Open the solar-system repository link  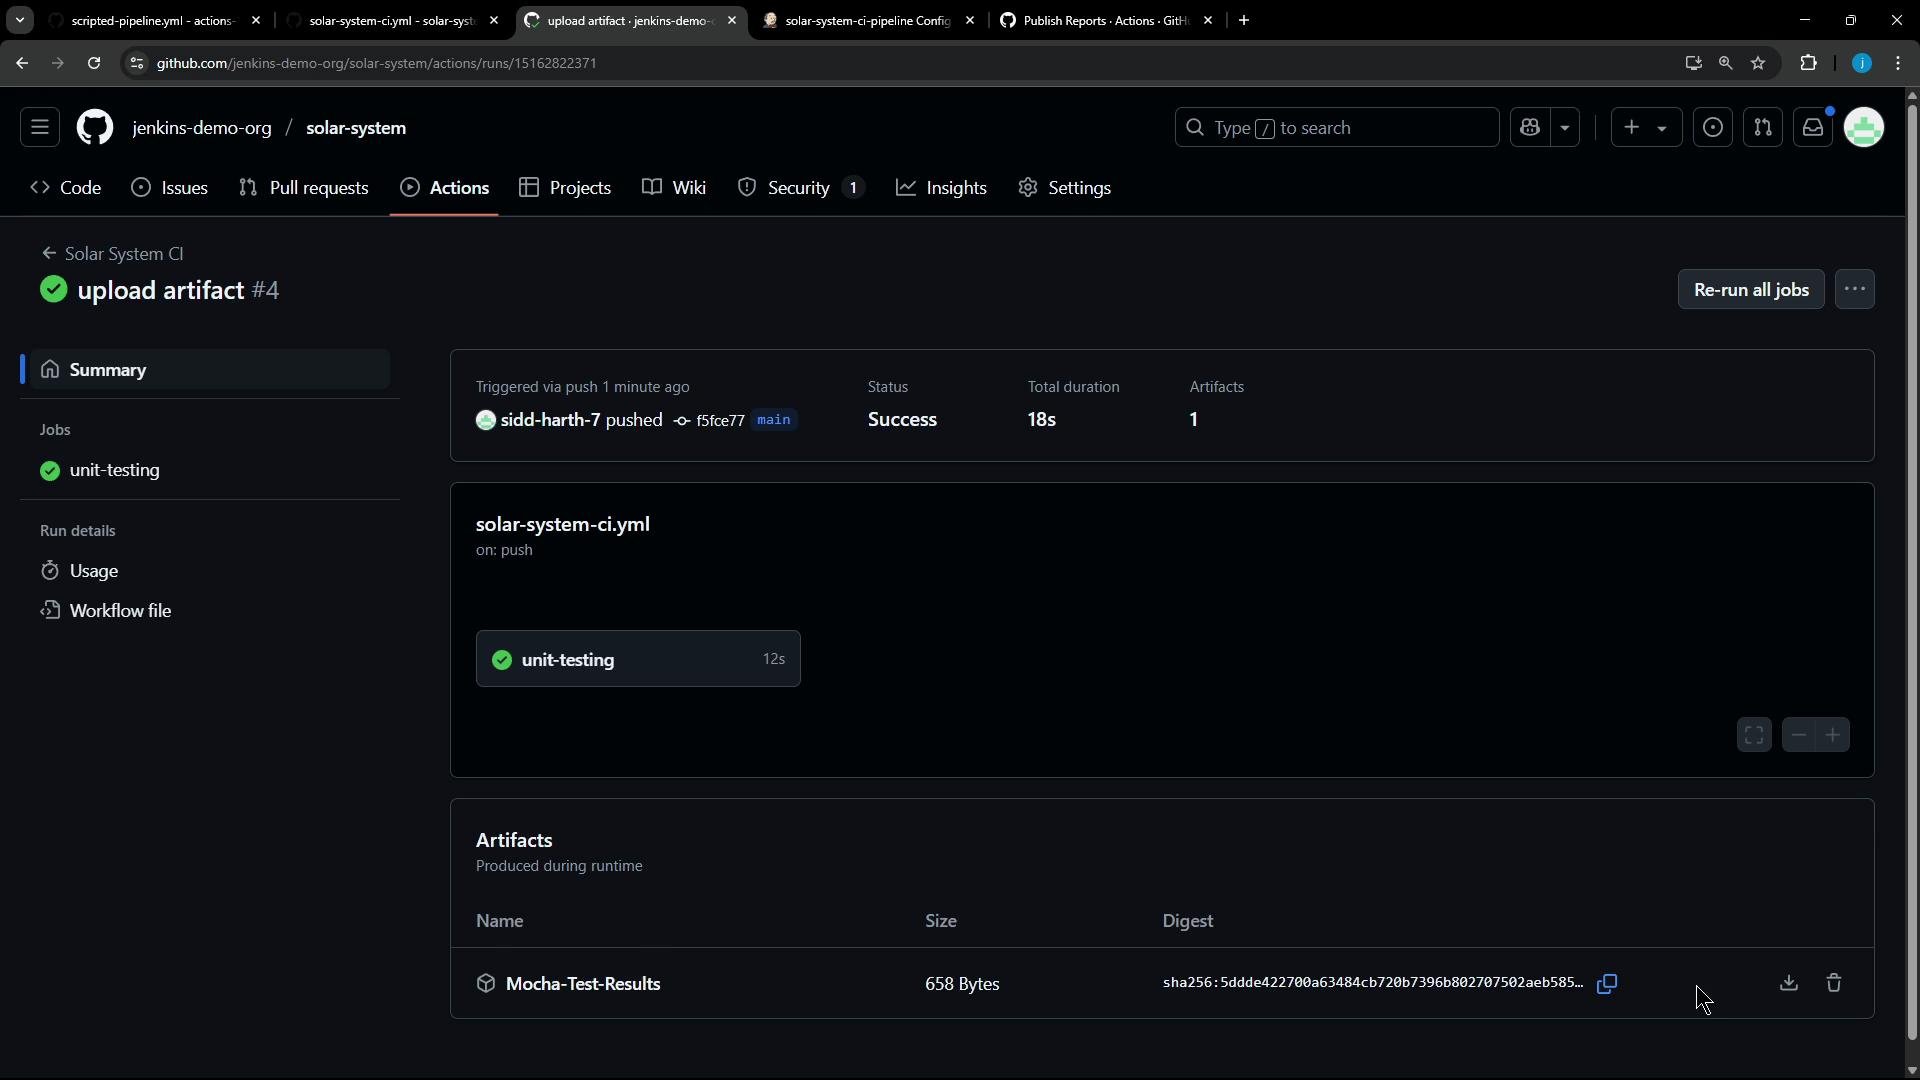coord(356,128)
